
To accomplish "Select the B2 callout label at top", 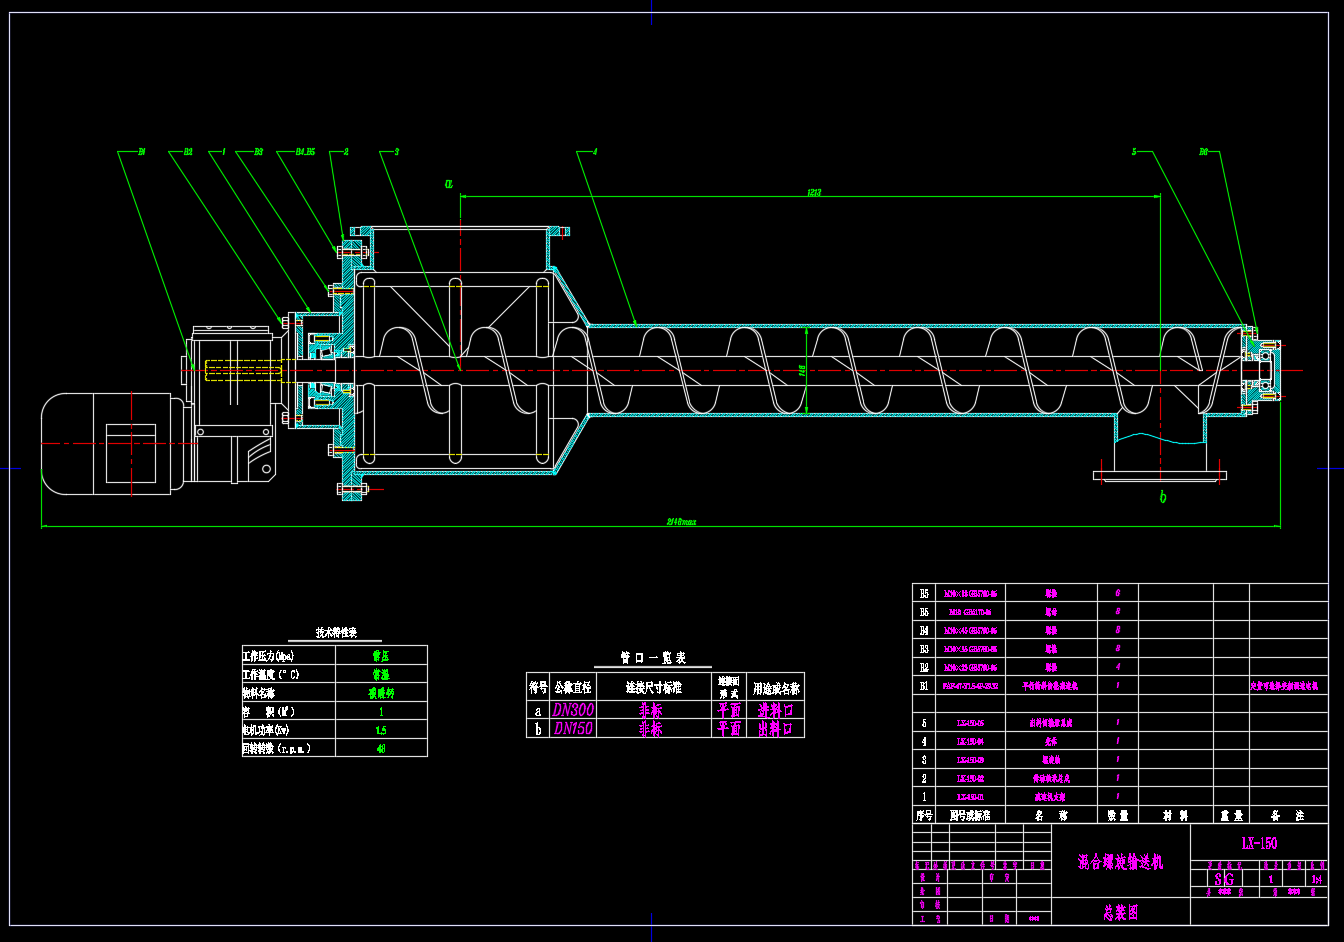I will [187, 152].
